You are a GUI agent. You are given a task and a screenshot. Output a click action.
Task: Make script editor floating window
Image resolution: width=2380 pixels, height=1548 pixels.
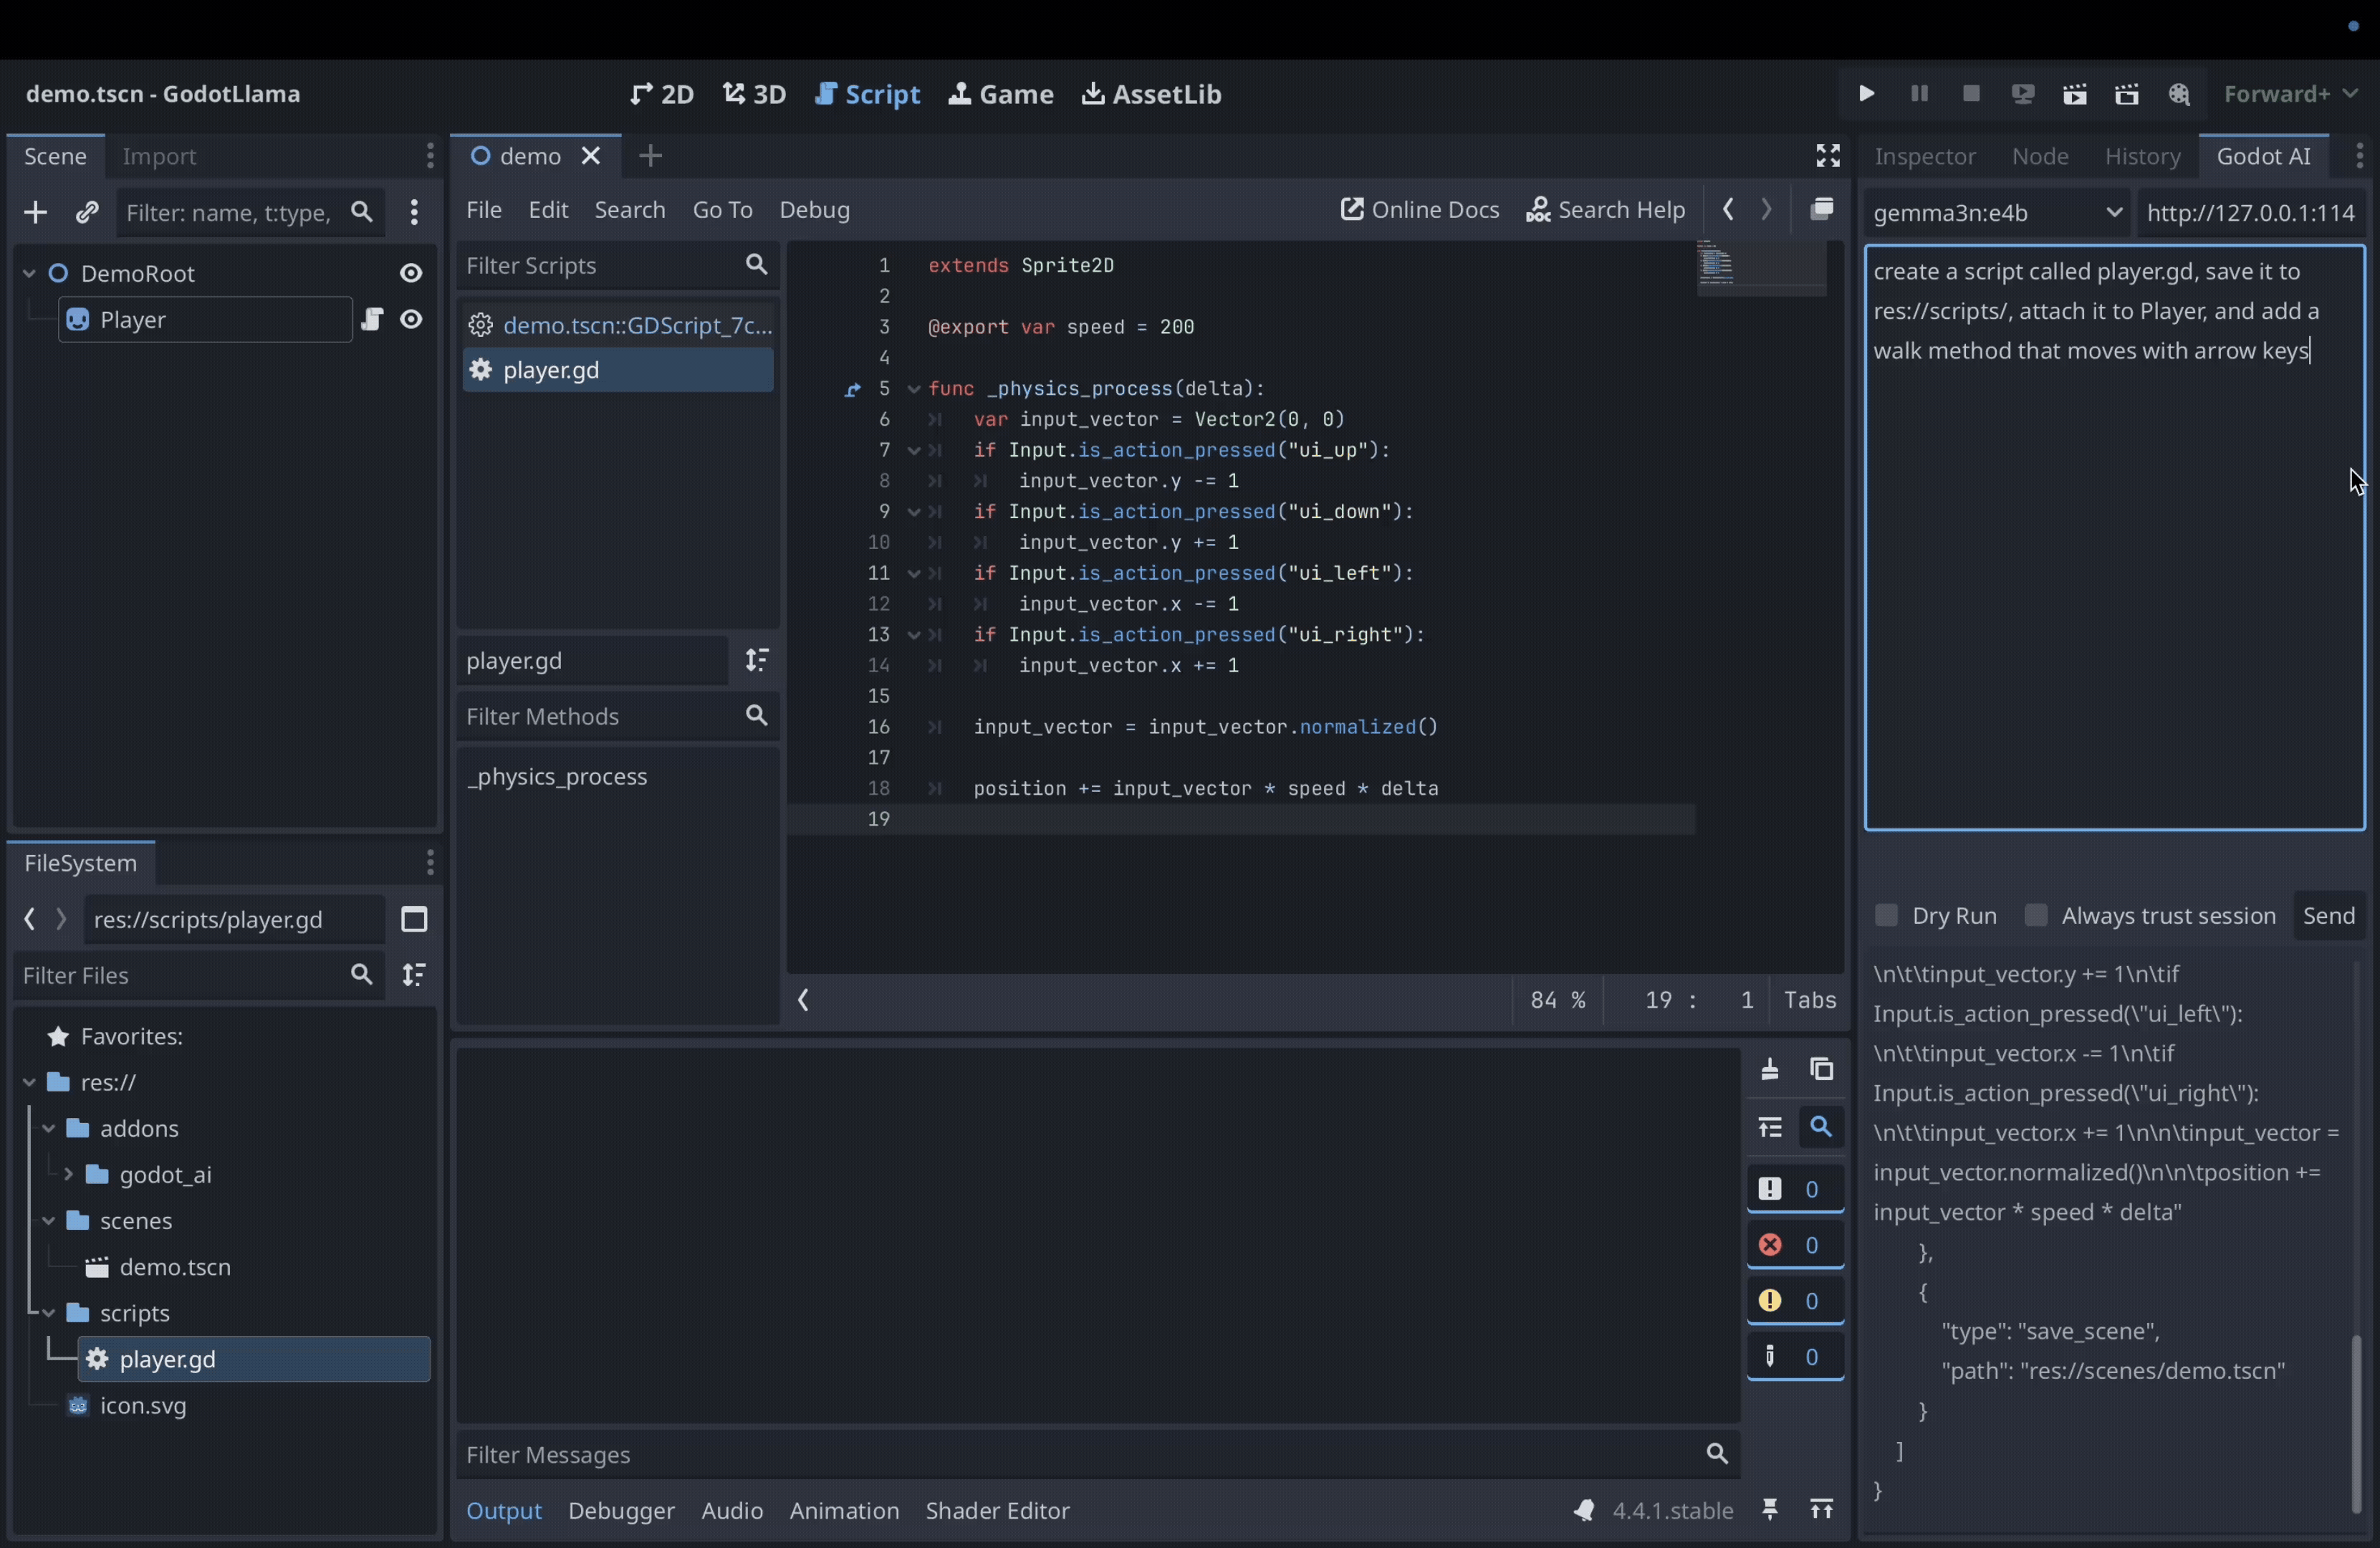[x=1822, y=210]
